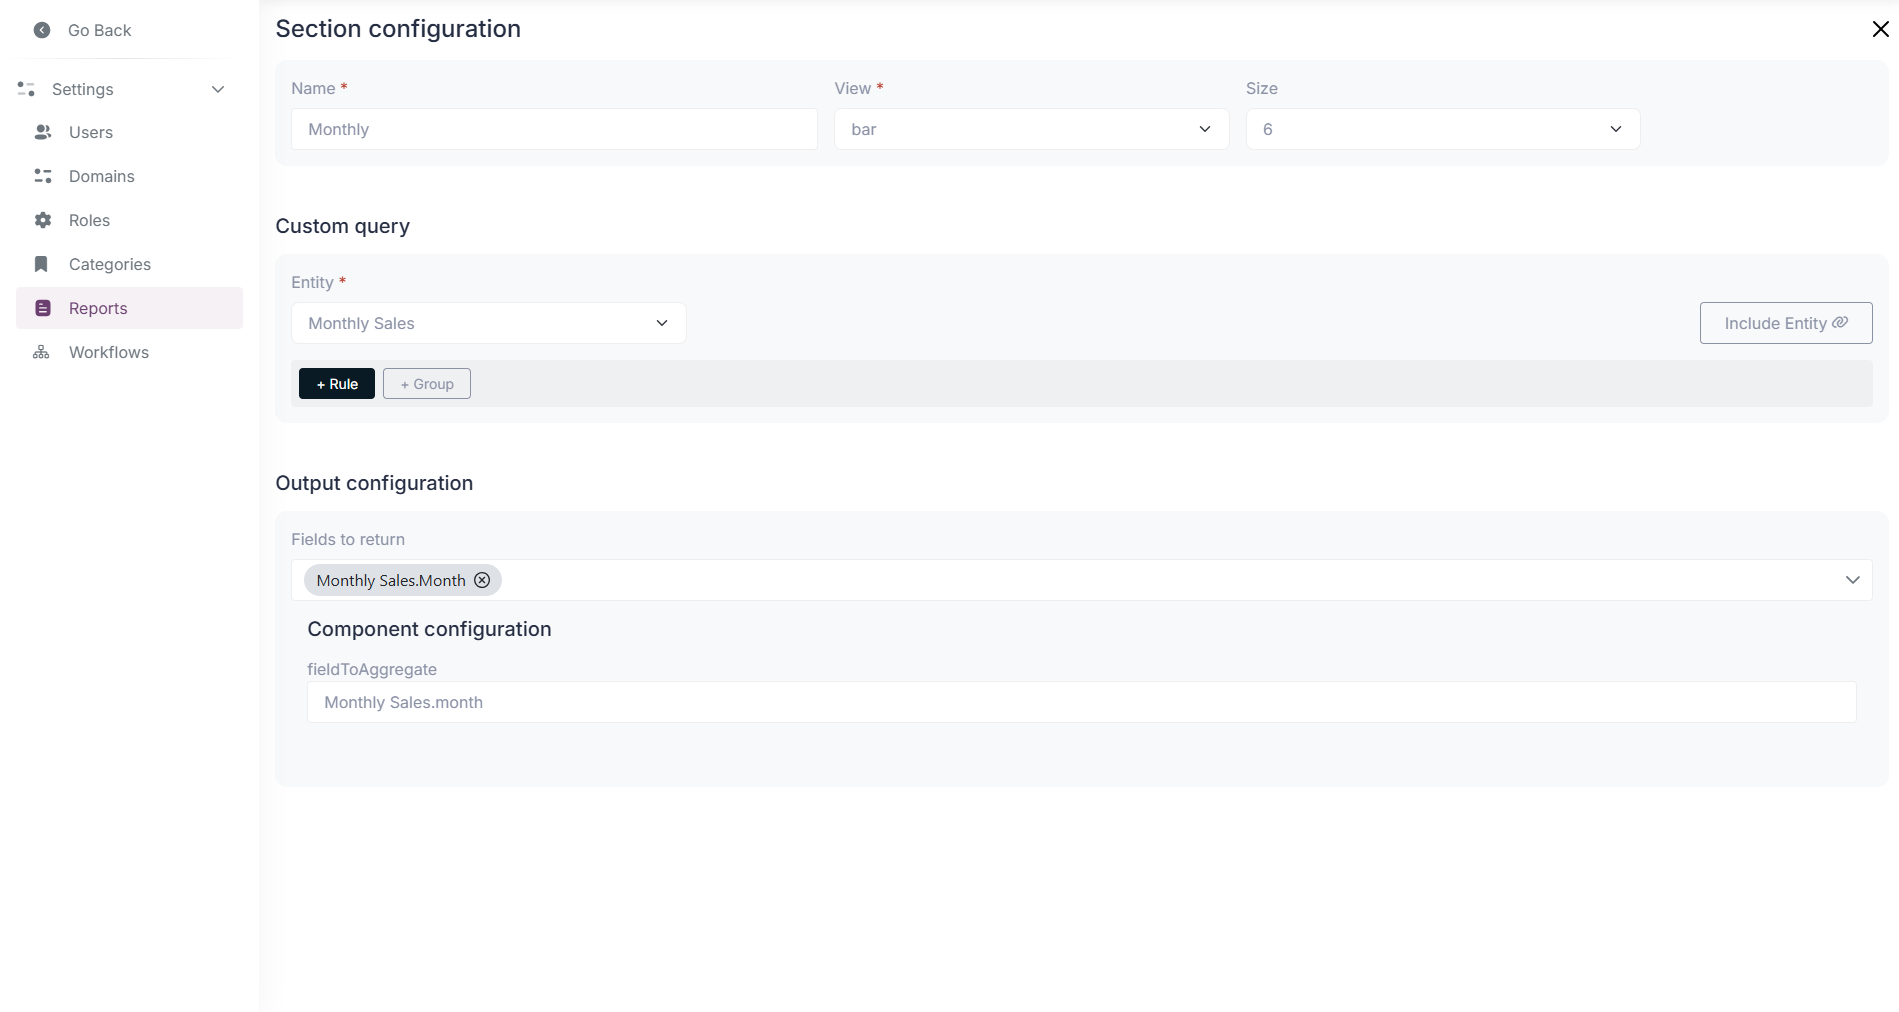Click the Users icon in the sidebar
1899x1012 pixels.
tap(42, 132)
